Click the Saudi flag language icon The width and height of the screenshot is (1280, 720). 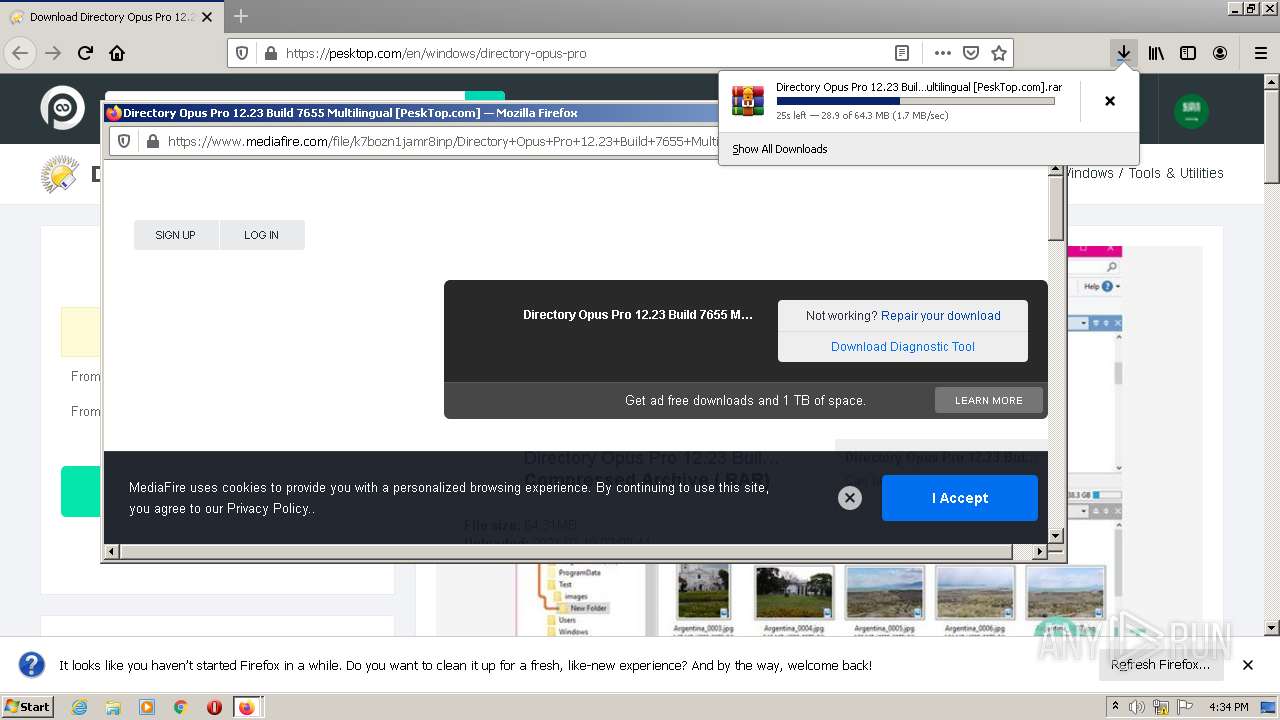click(x=1191, y=111)
